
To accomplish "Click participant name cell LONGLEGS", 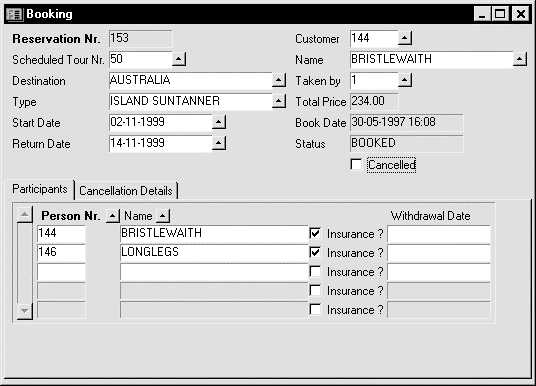I will 214,253.
